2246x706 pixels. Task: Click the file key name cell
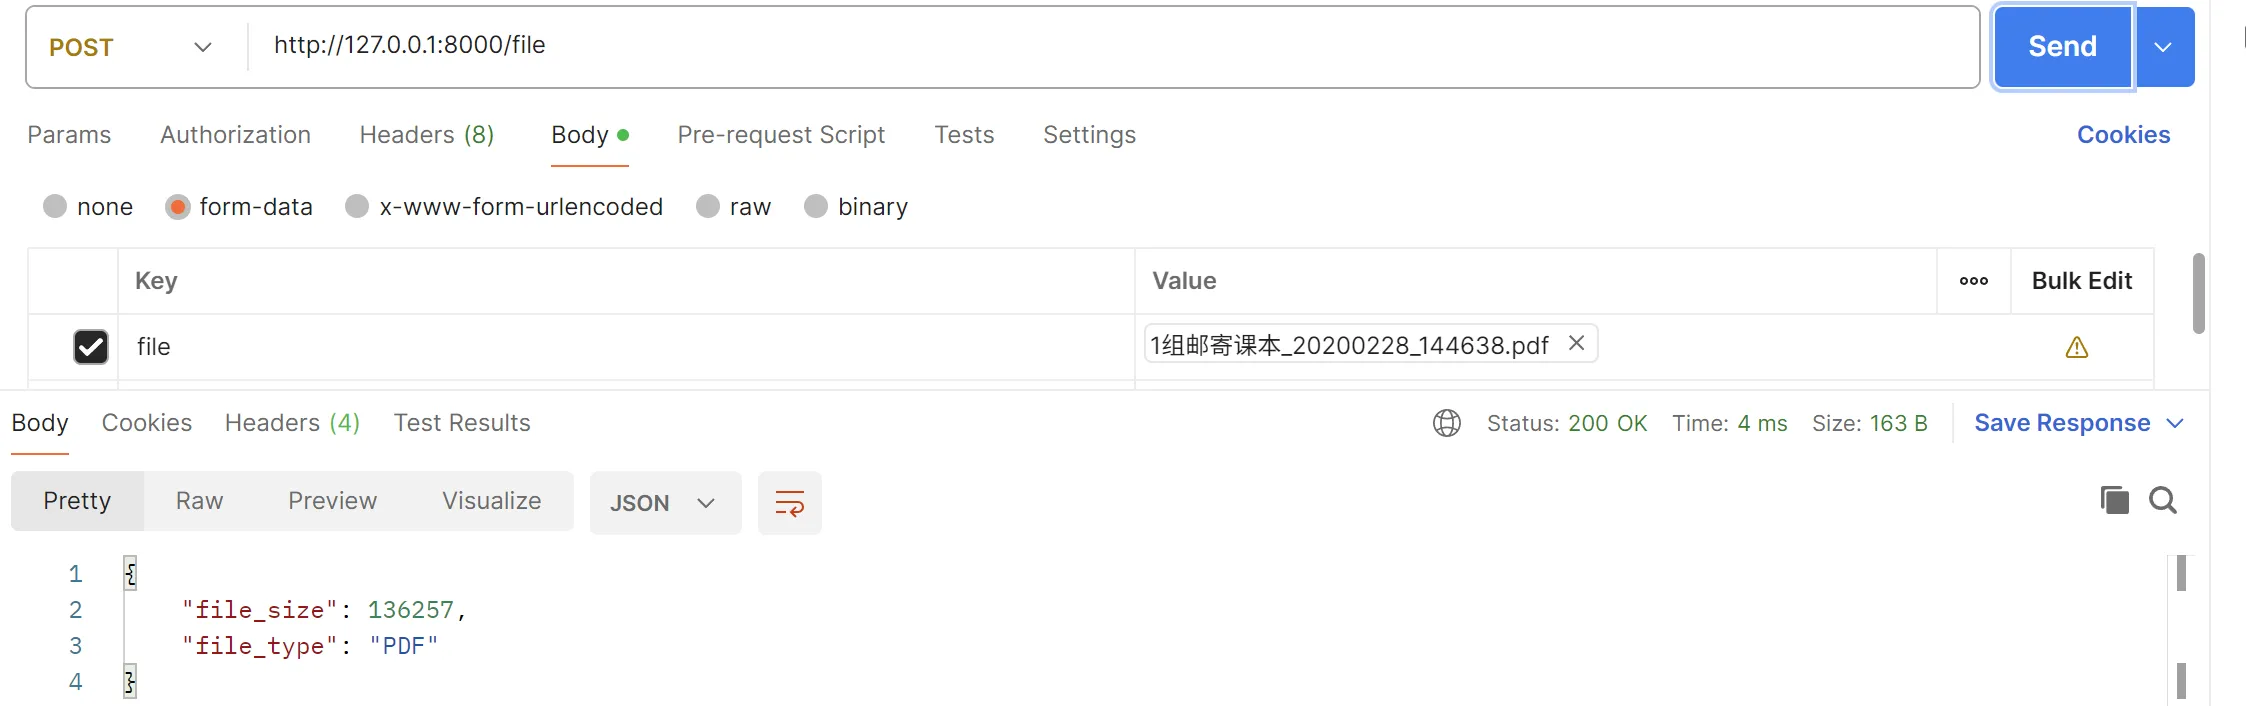click(626, 347)
